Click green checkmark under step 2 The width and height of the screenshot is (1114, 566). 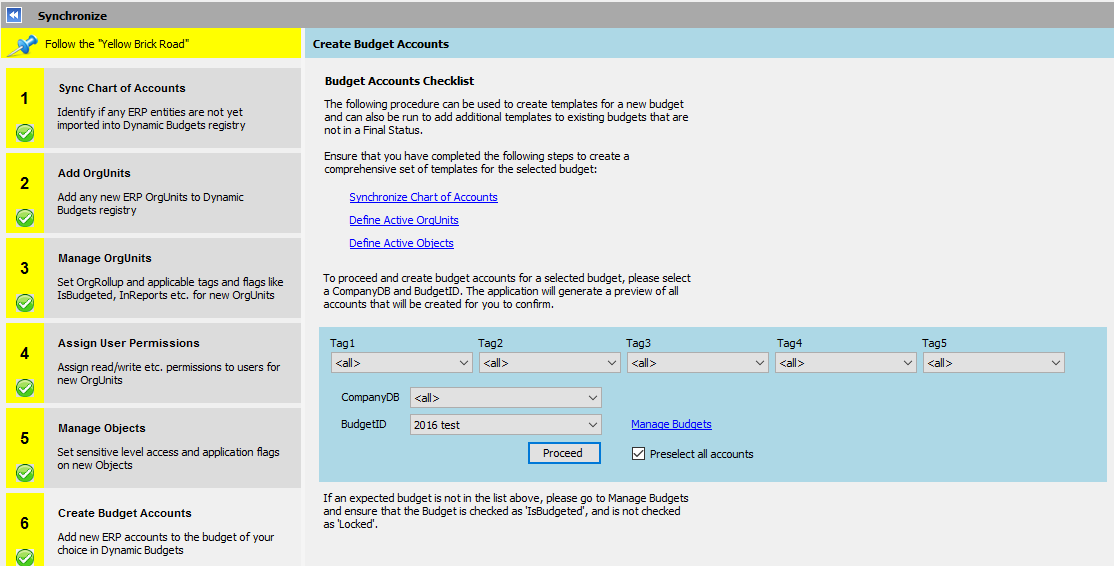click(25, 217)
